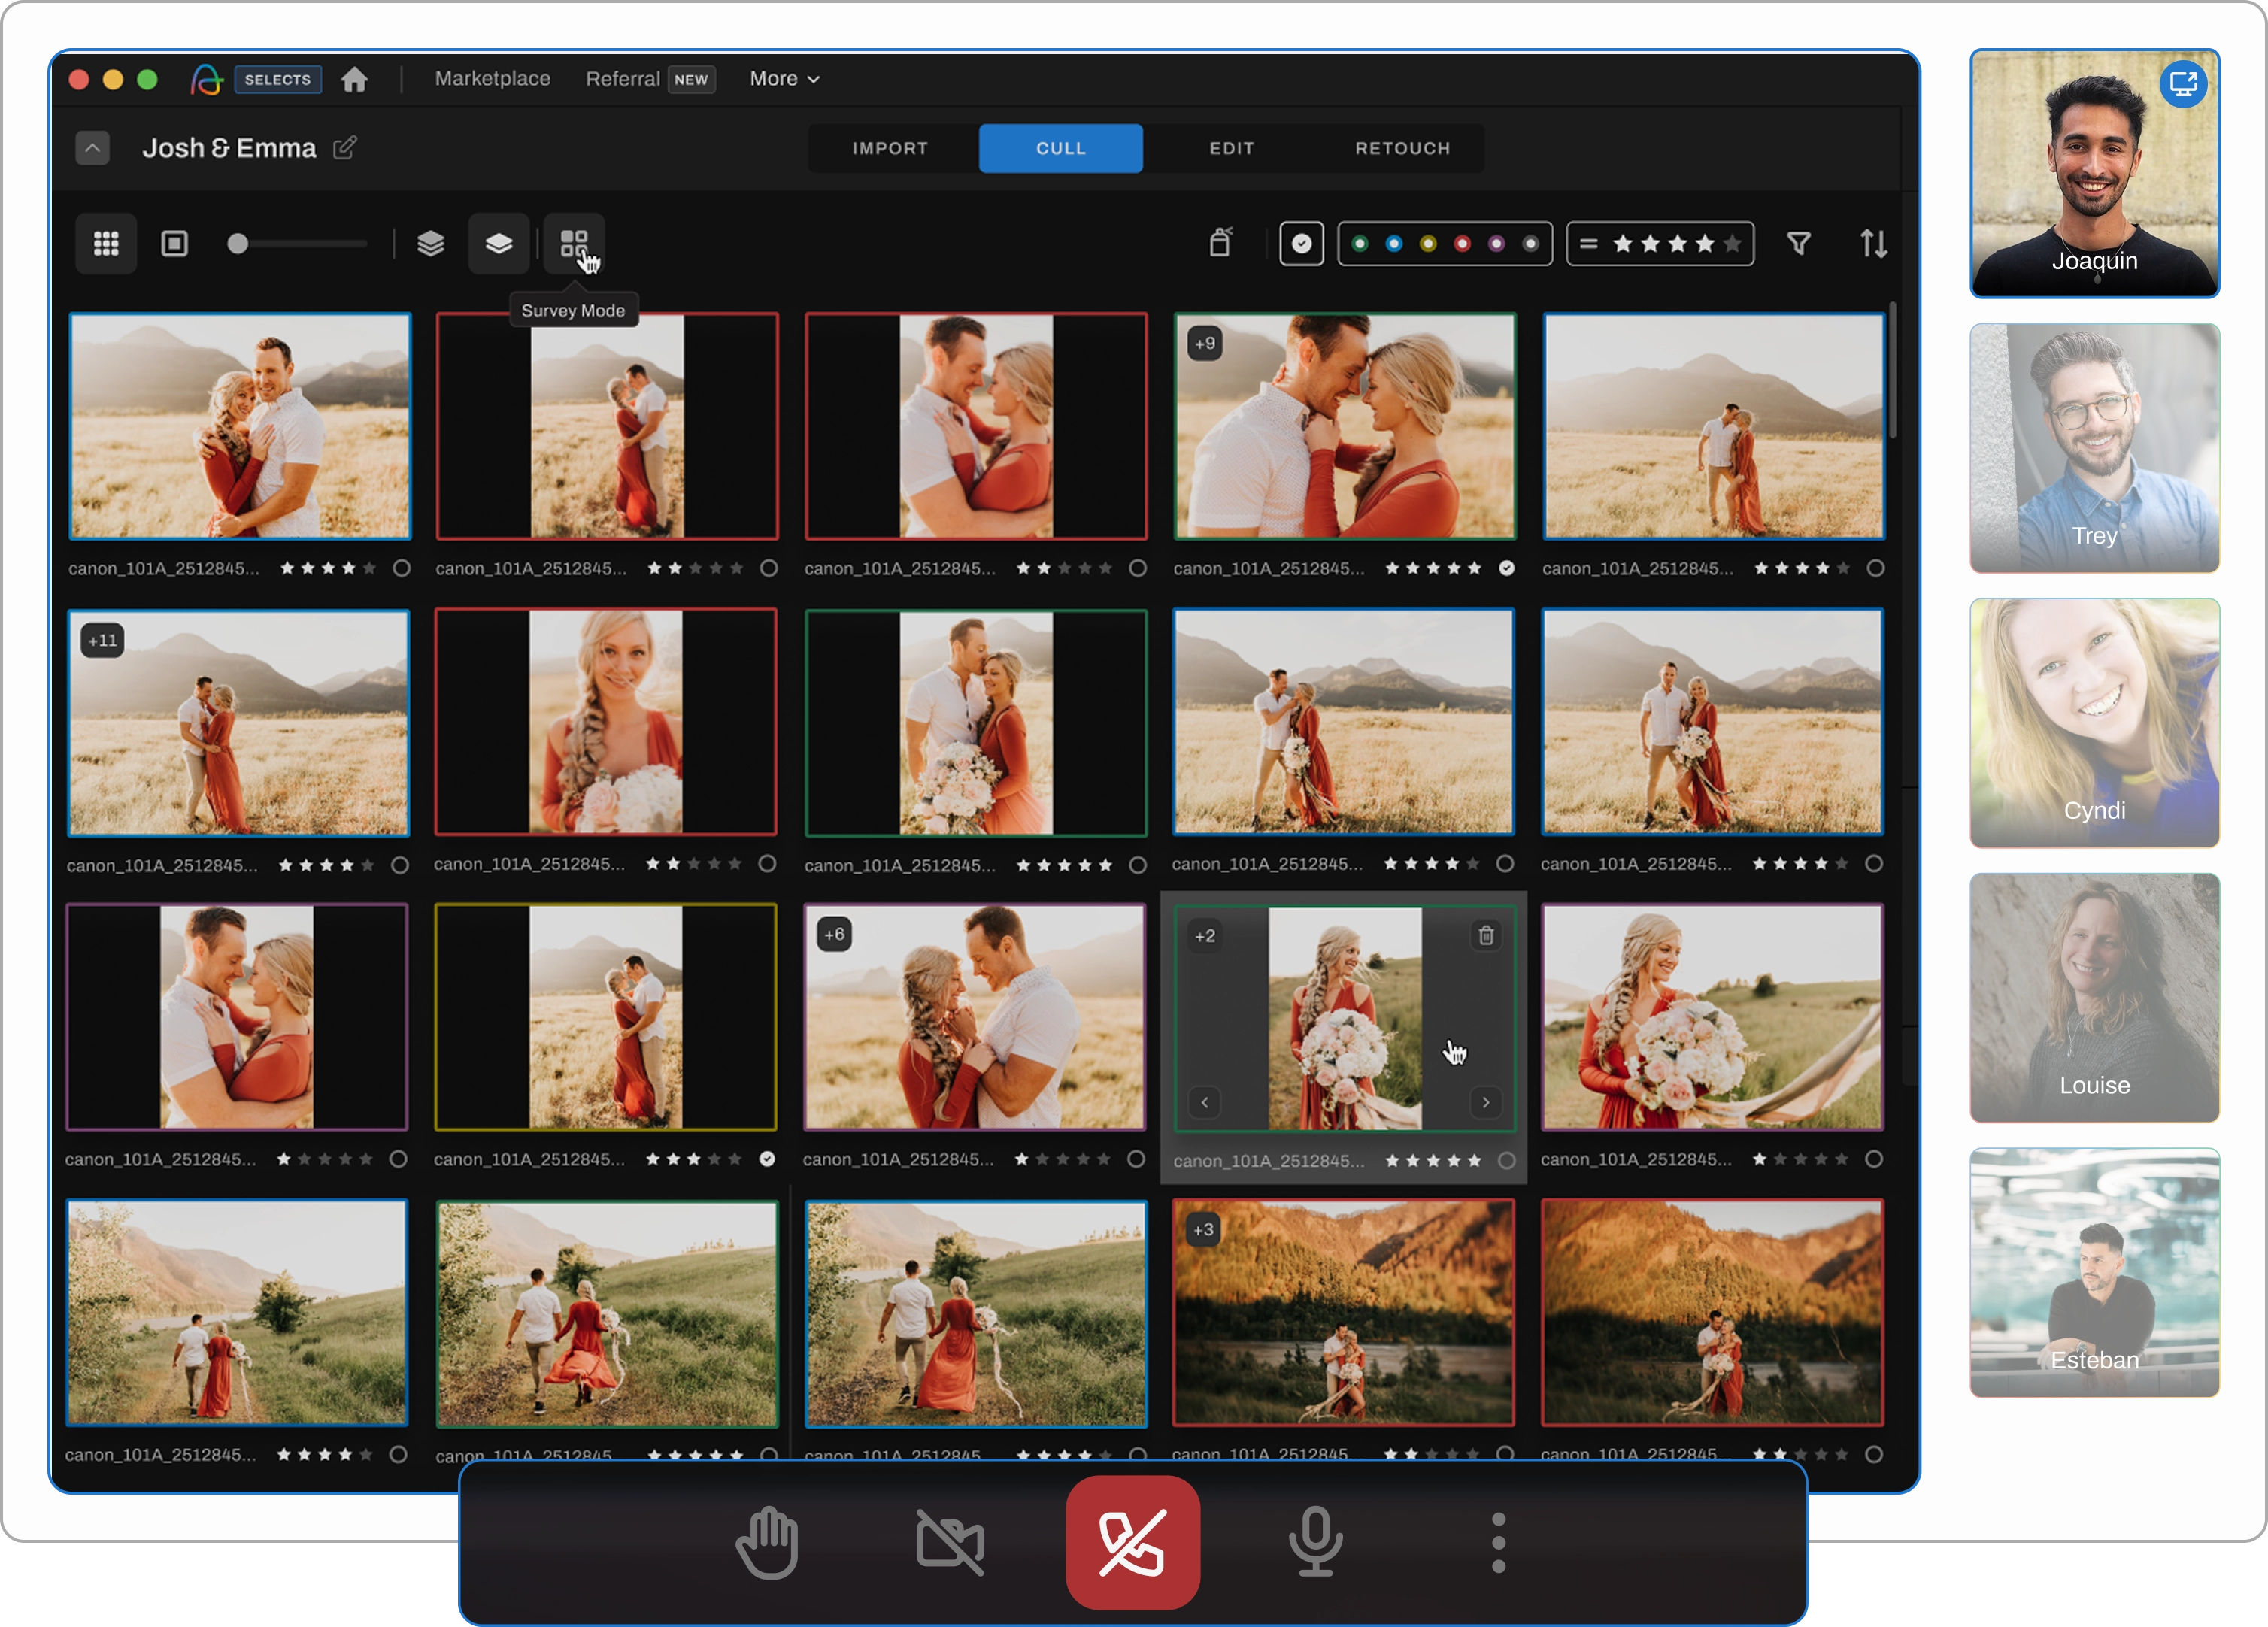Toggle the selected checkmark filter
The image size is (2268, 1627).
coord(1301,243)
